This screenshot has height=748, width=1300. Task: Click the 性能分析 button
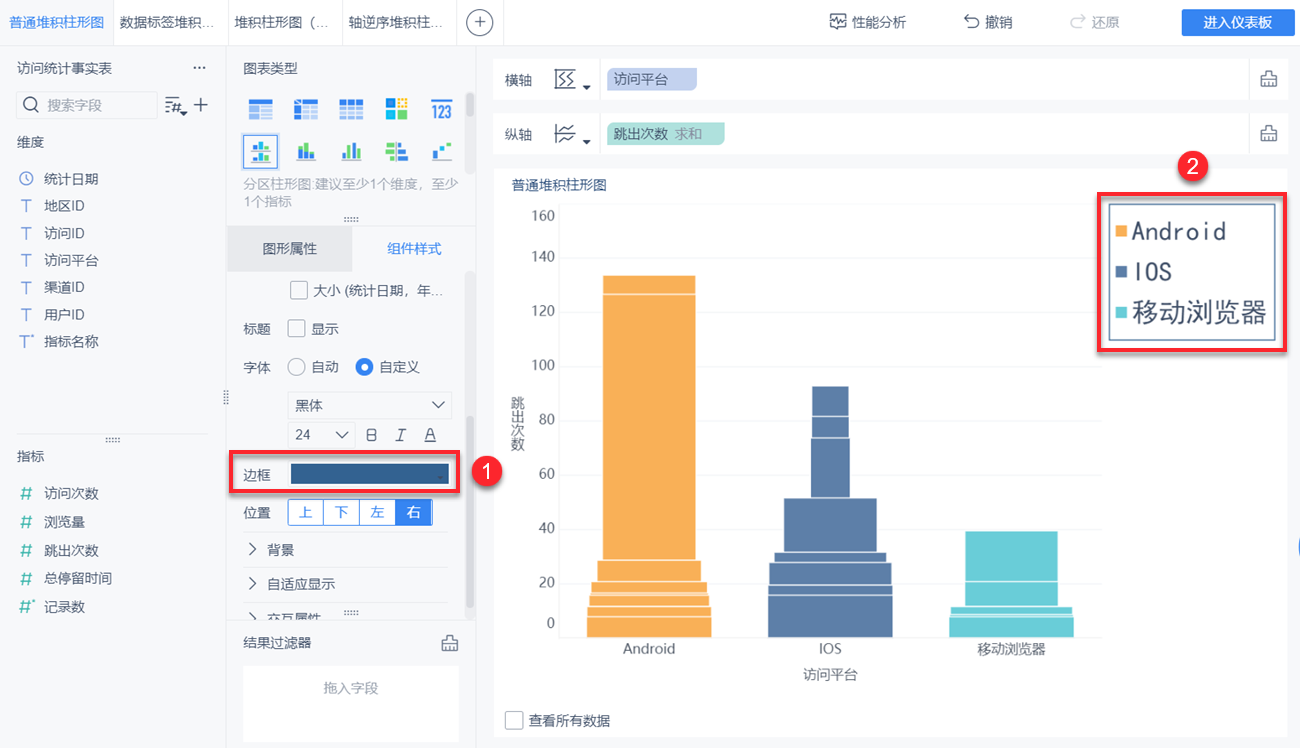pyautogui.click(x=868, y=22)
